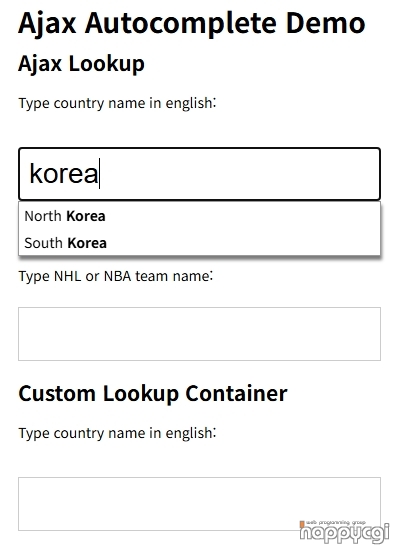Click the word Demo in page title

pyautogui.click(x=326, y=23)
